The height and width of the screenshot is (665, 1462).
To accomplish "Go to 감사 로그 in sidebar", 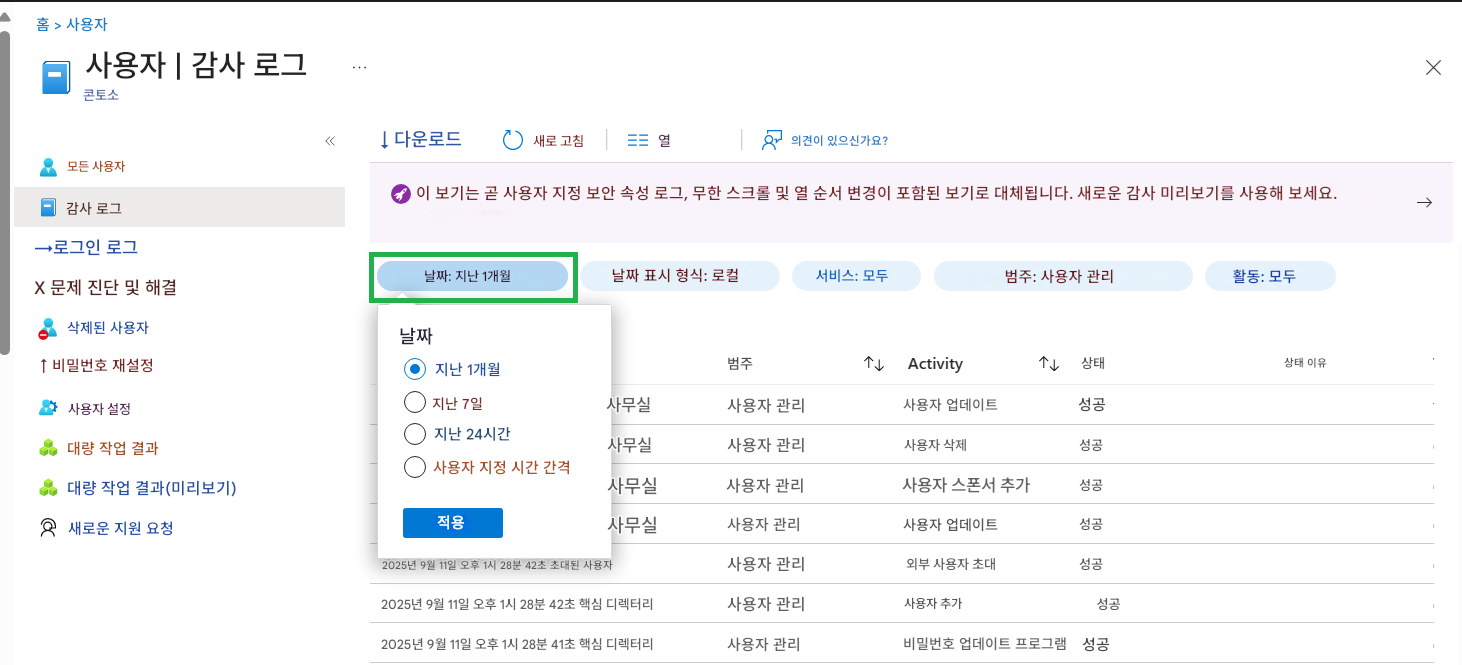I will [180, 208].
